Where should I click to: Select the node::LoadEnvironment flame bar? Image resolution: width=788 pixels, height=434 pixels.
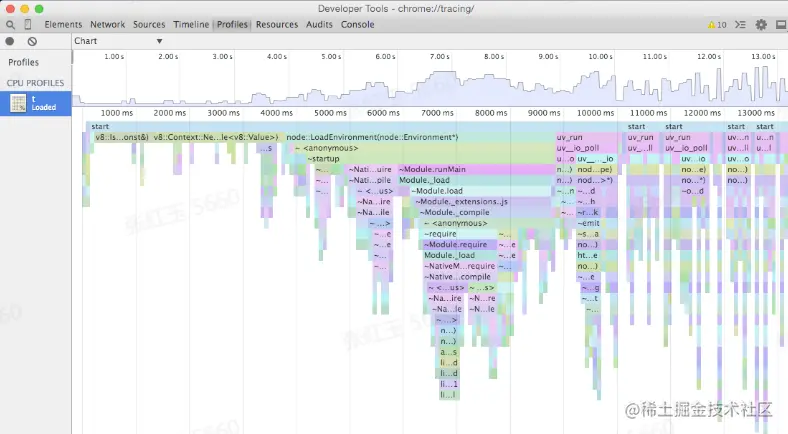(x=420, y=137)
